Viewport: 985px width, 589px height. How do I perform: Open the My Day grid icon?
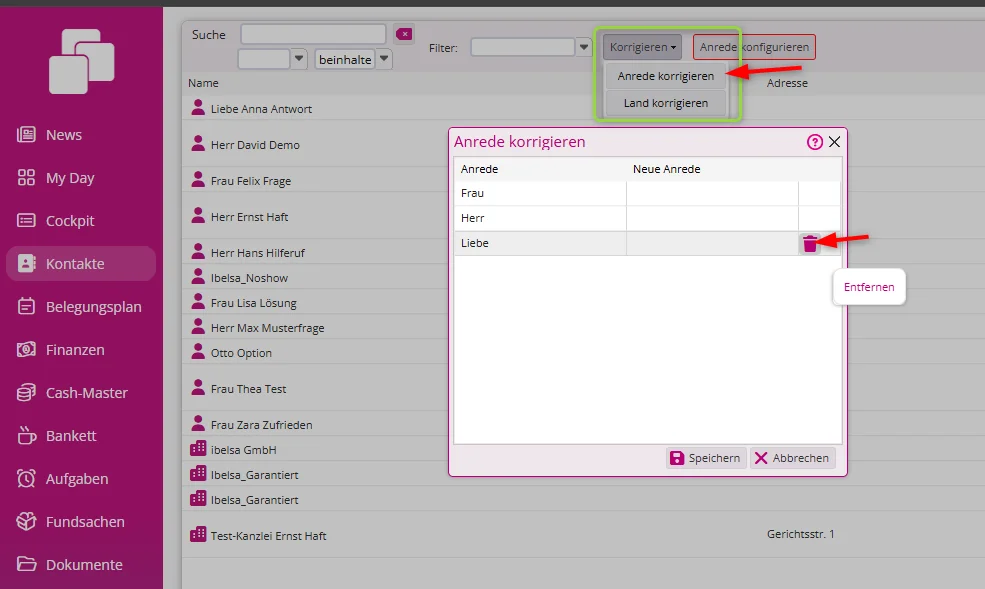26,178
